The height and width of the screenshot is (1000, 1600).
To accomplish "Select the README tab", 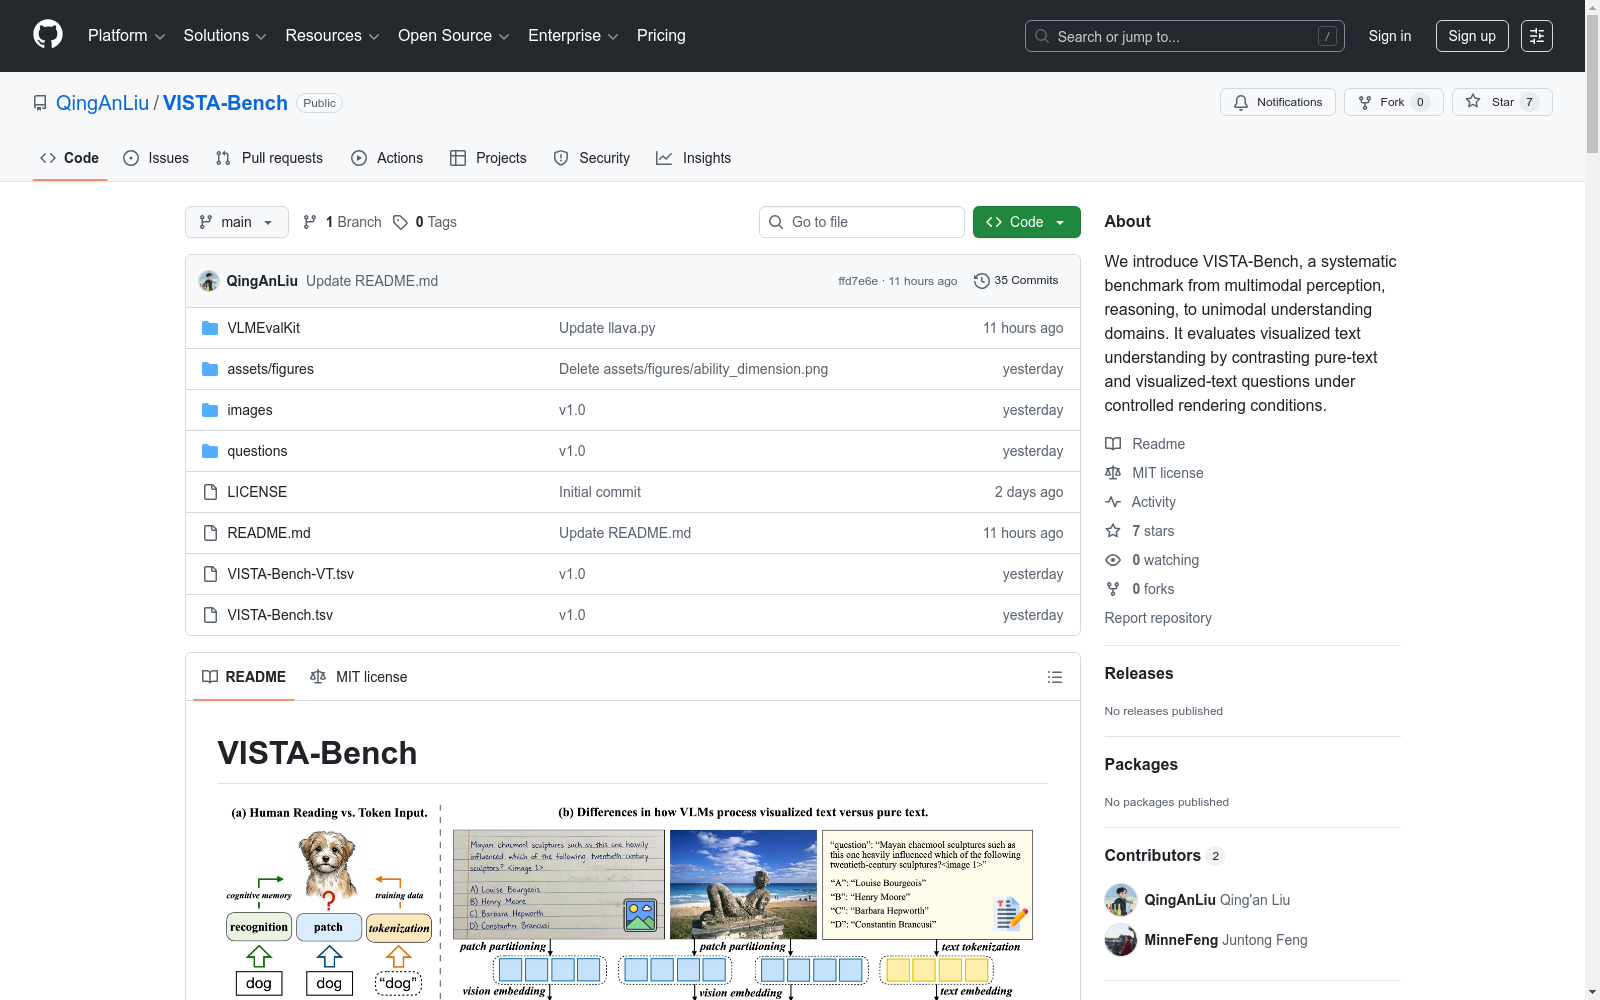I will [244, 677].
